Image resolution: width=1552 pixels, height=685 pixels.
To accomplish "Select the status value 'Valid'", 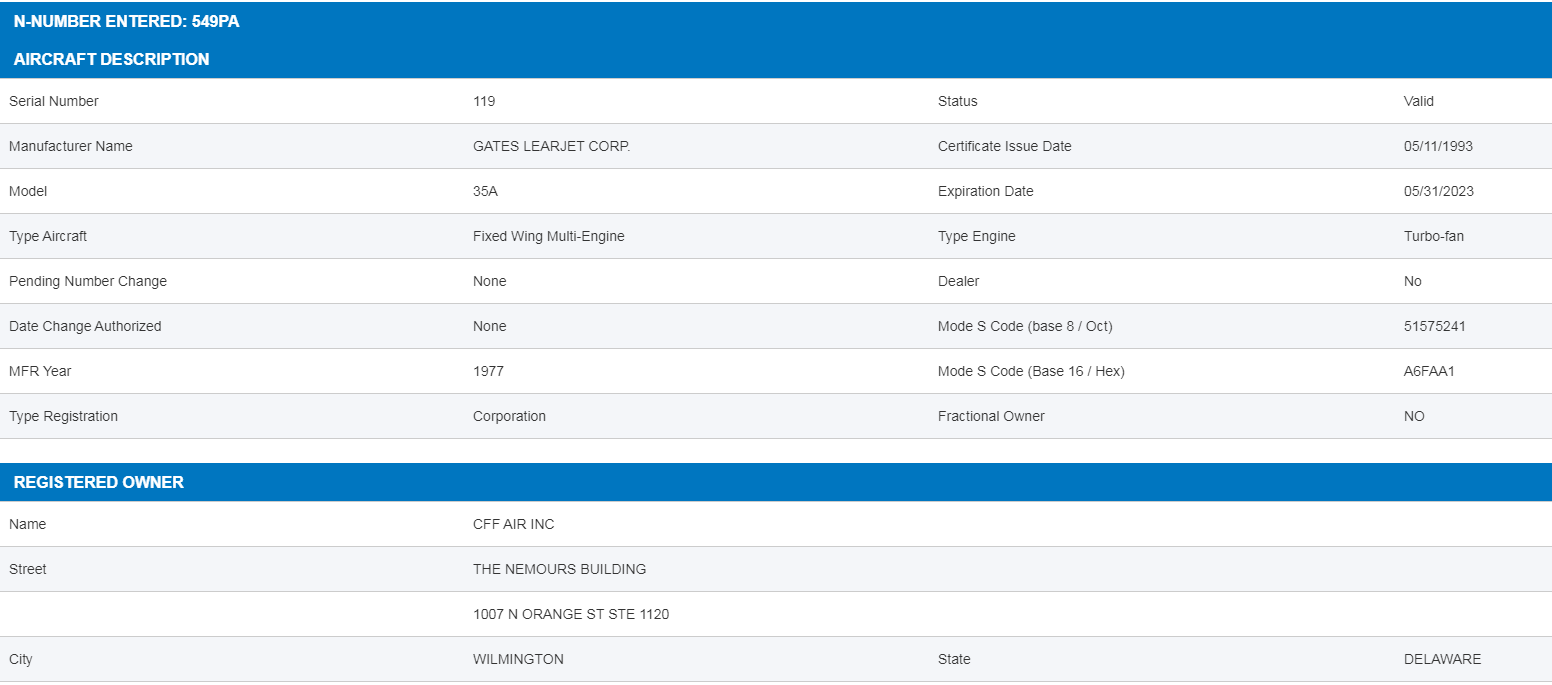I will click(x=1419, y=101).
